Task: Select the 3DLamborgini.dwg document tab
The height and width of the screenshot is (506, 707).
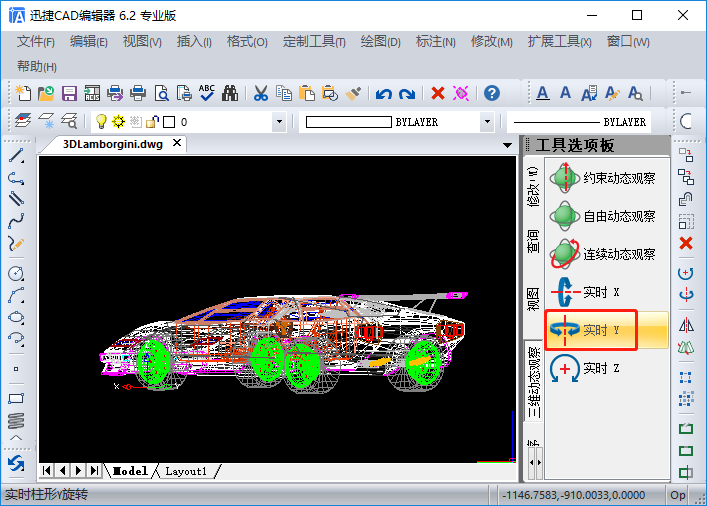Action: tap(113, 144)
